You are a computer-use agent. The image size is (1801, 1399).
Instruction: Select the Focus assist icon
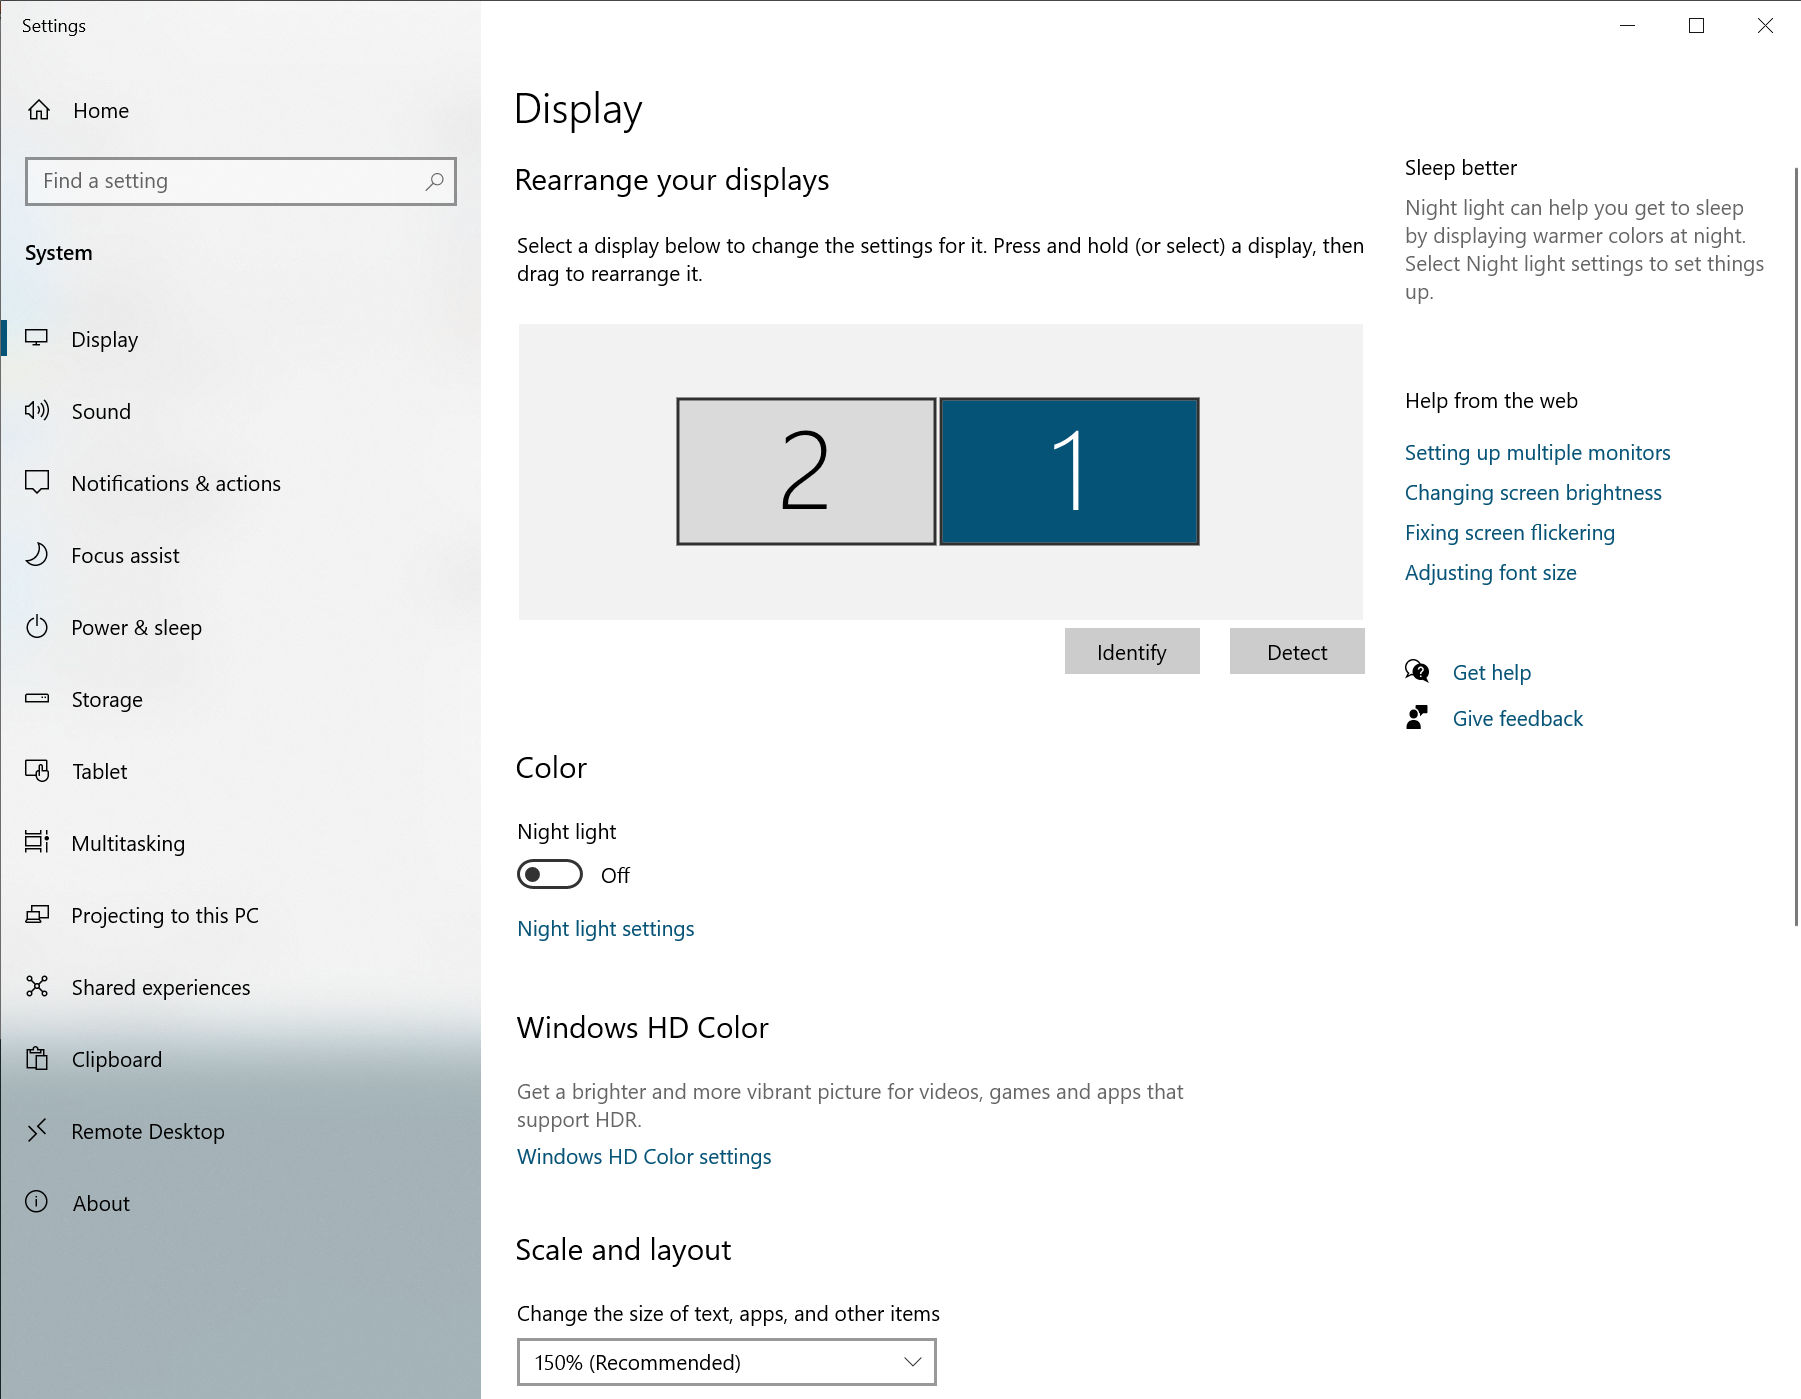click(x=38, y=555)
